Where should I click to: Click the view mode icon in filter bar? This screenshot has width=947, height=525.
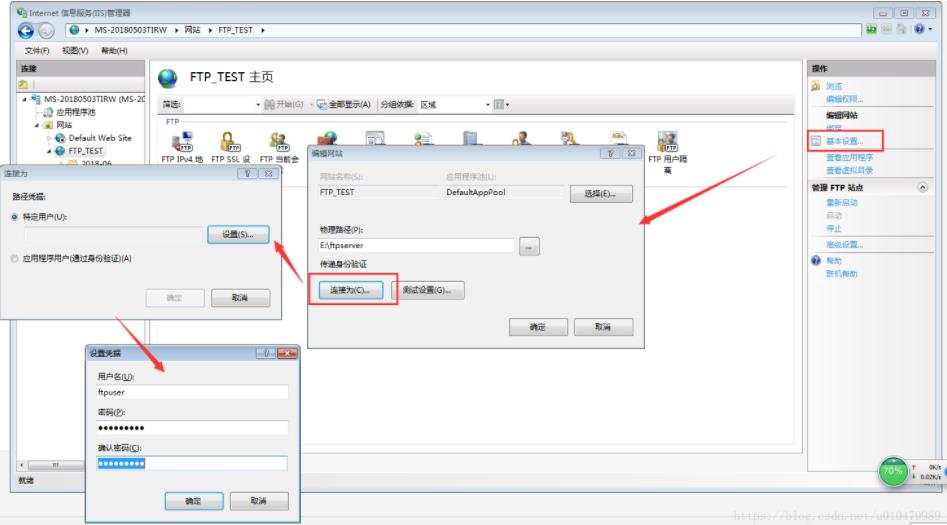(x=499, y=105)
